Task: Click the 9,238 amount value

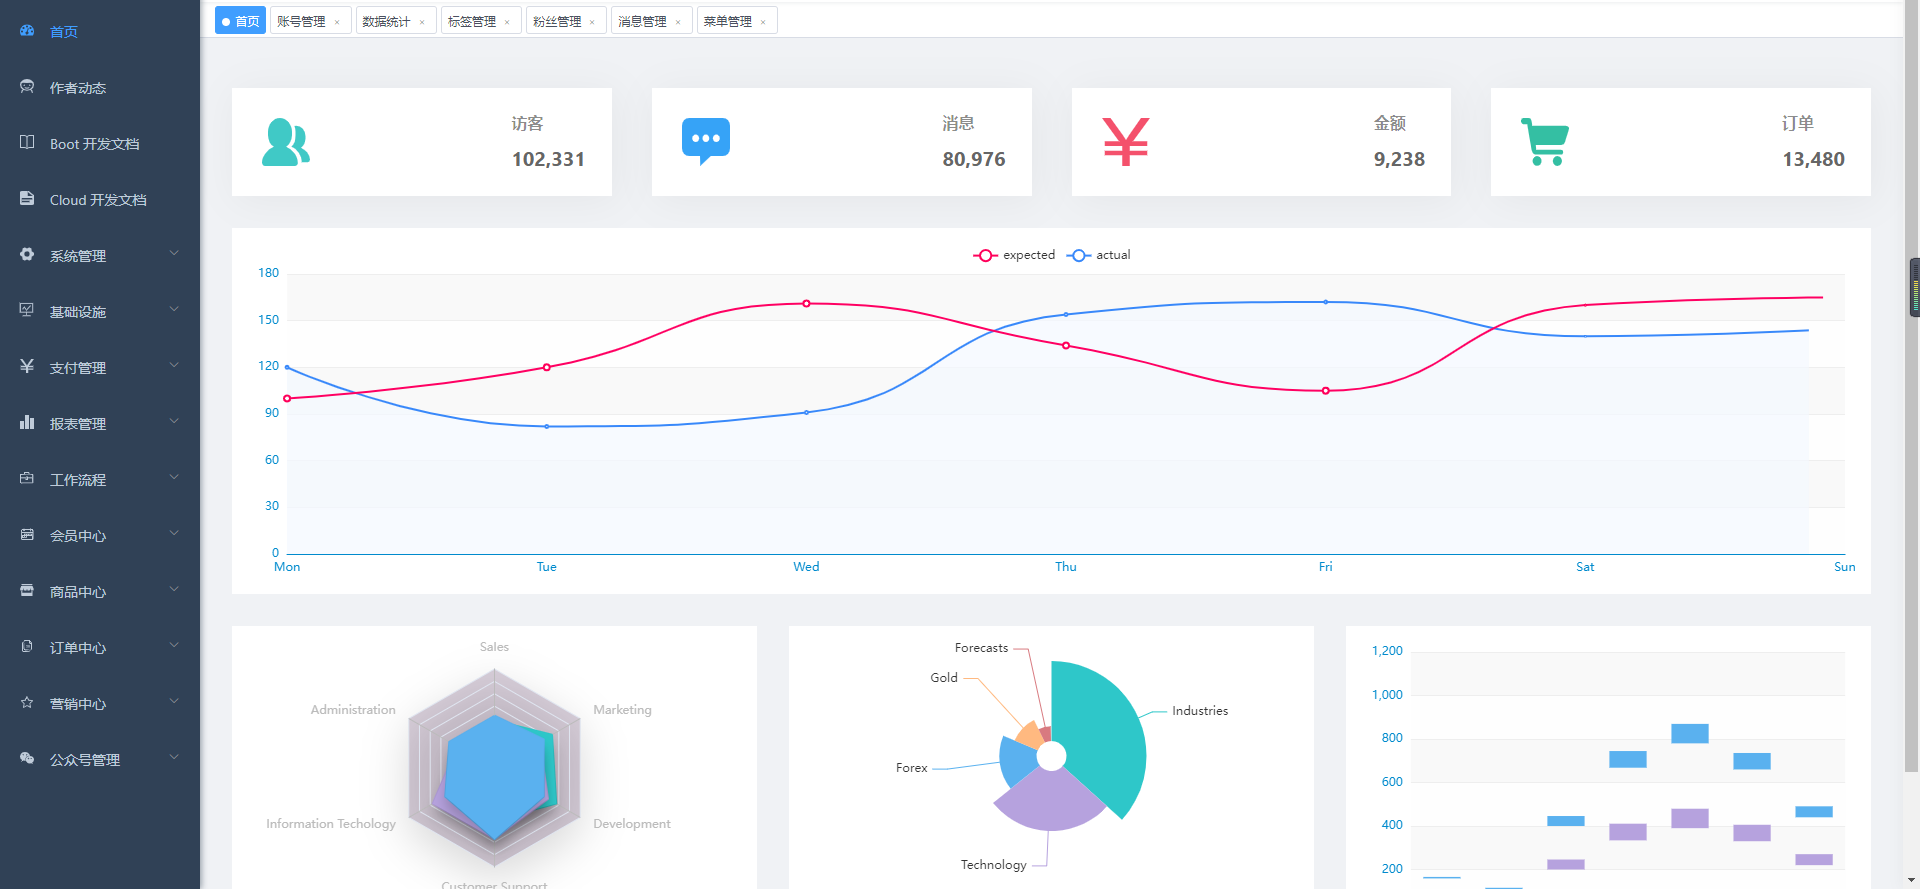Action: point(1399,159)
